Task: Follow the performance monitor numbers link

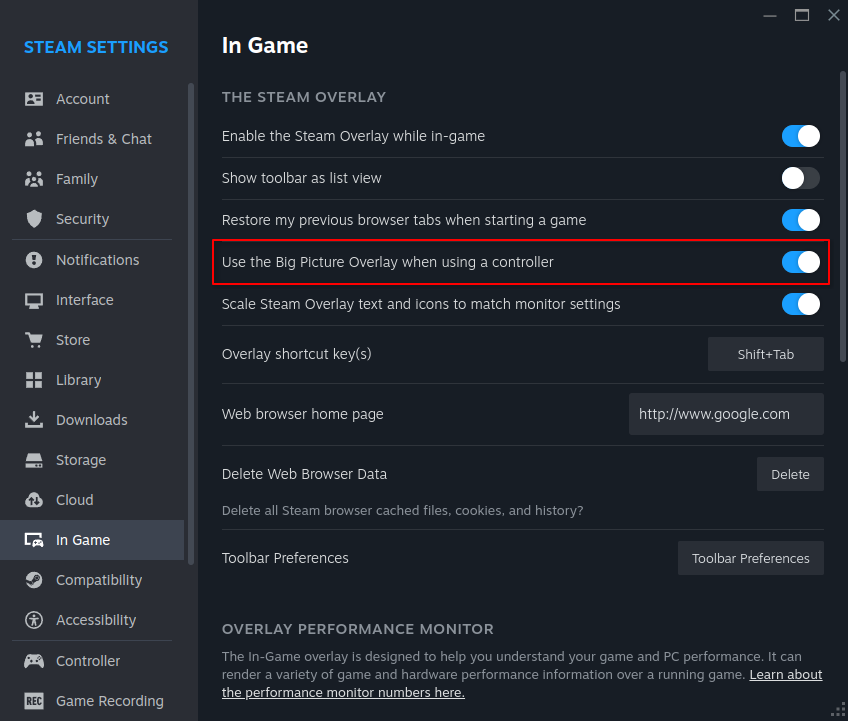Action: 522,684
